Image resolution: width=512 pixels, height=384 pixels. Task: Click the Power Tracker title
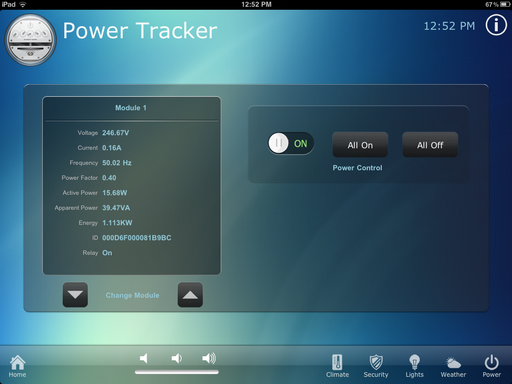pyautogui.click(x=140, y=31)
